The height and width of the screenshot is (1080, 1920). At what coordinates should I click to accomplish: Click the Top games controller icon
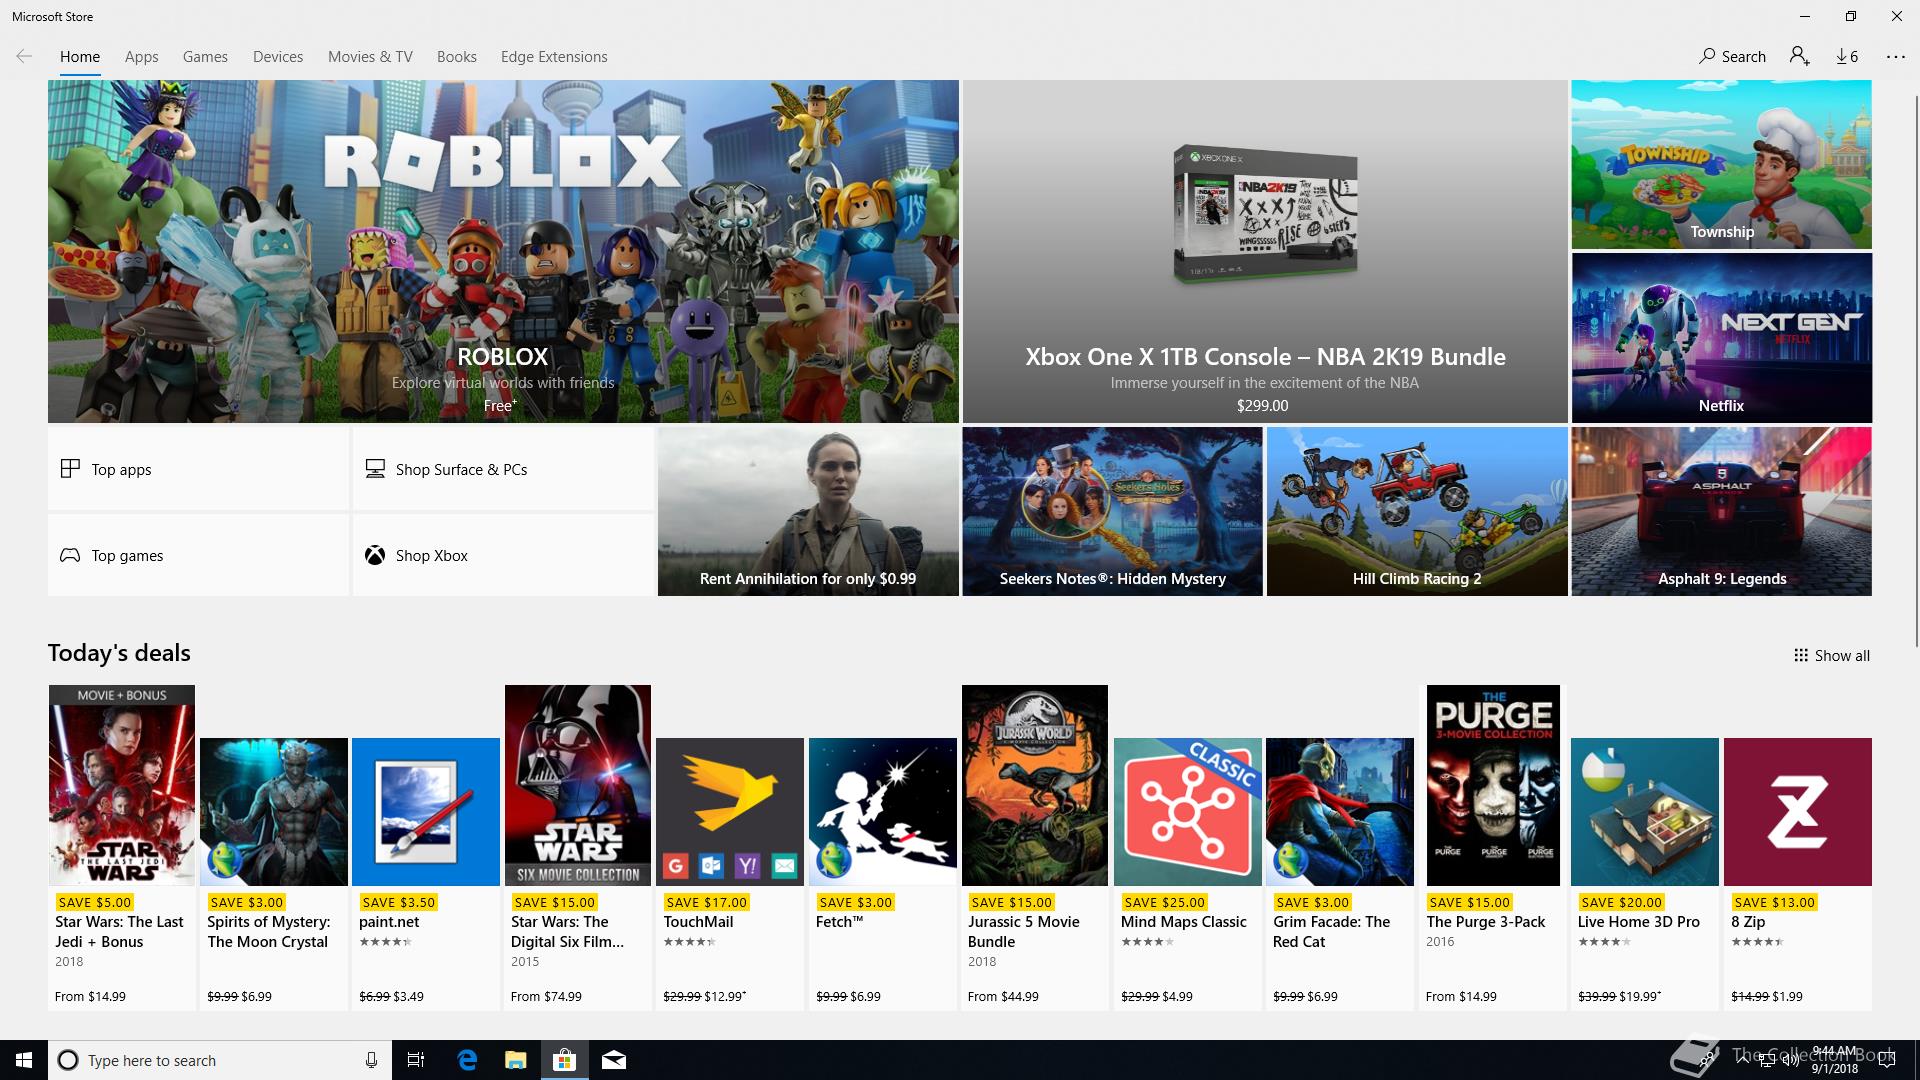70,555
